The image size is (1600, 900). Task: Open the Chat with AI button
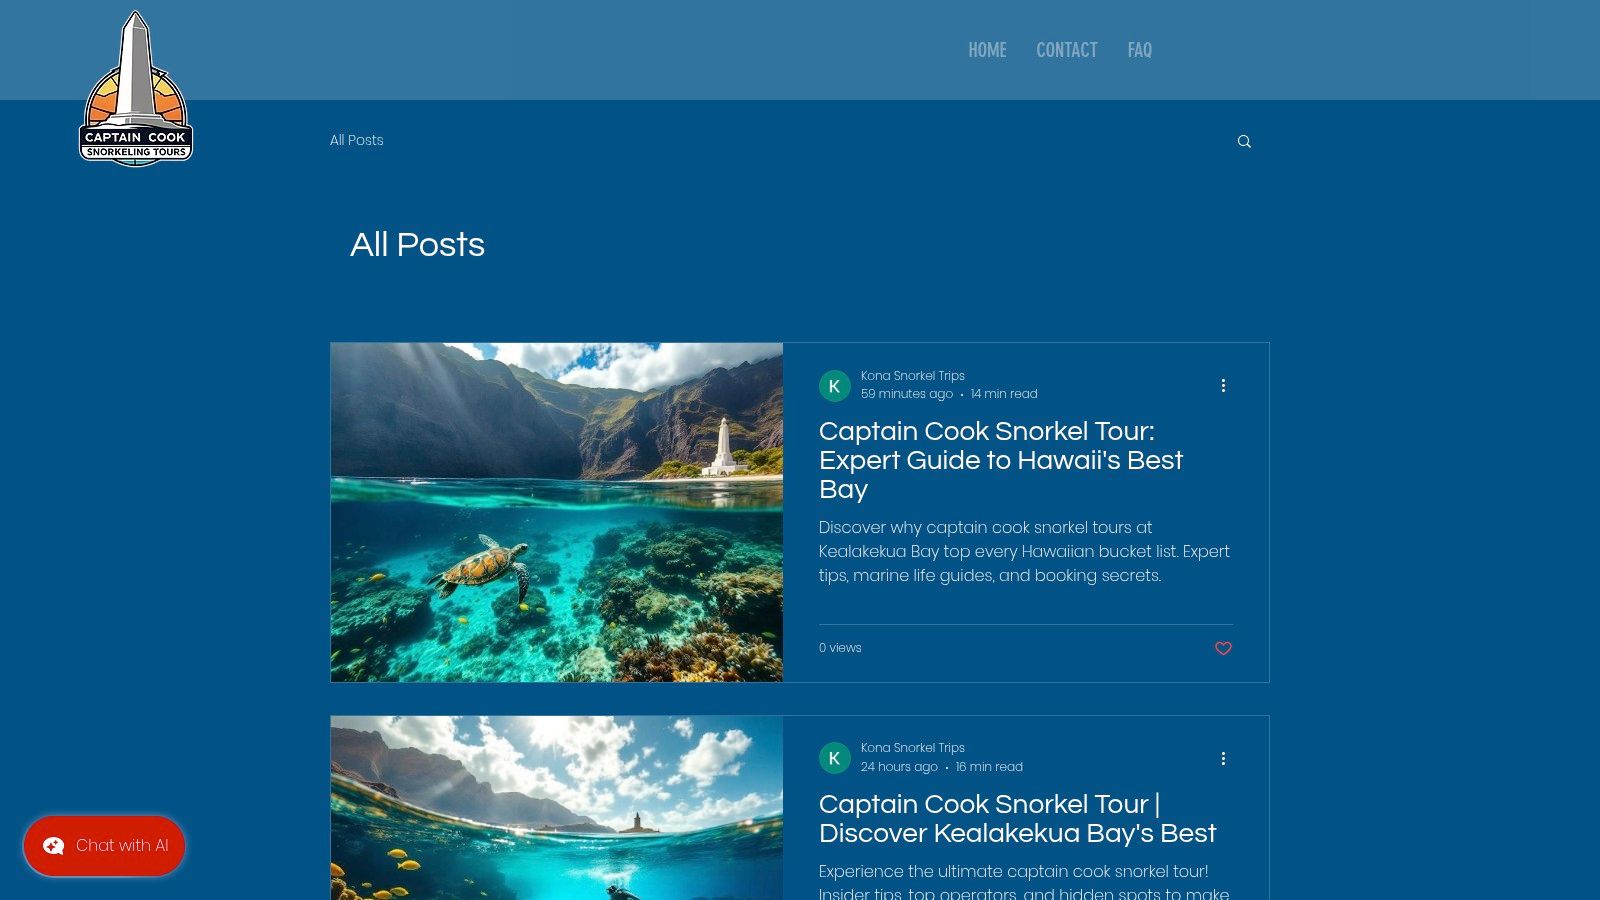click(104, 845)
